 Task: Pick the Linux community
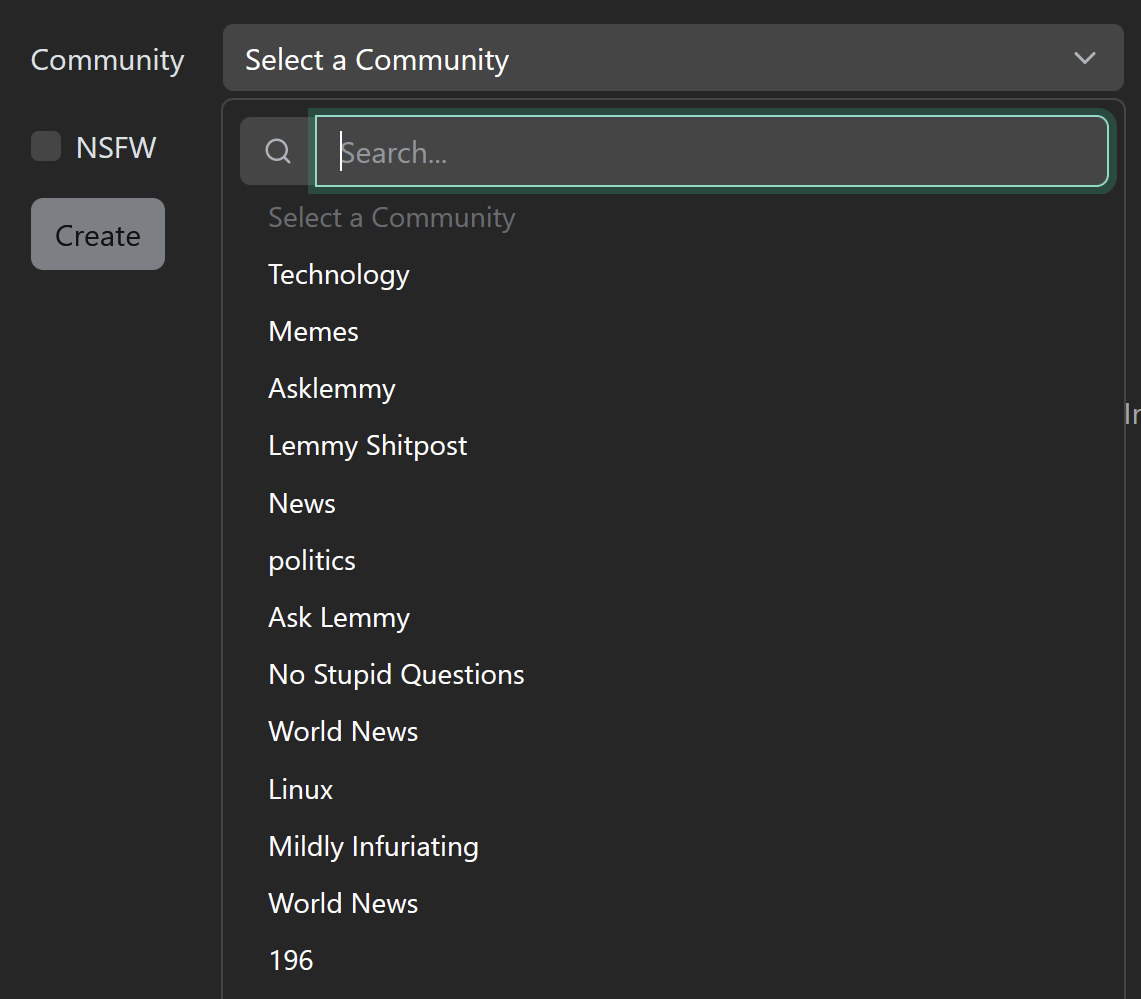(301, 789)
